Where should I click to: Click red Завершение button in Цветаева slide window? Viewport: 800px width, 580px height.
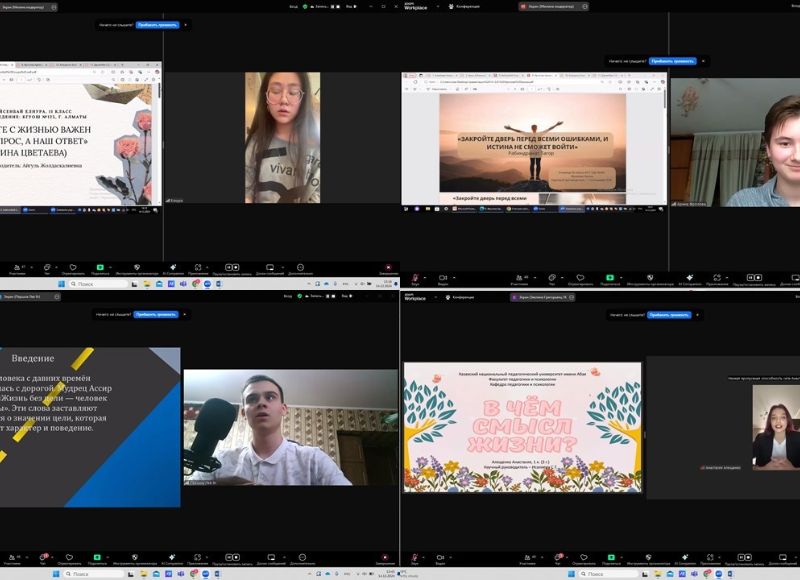point(388,268)
